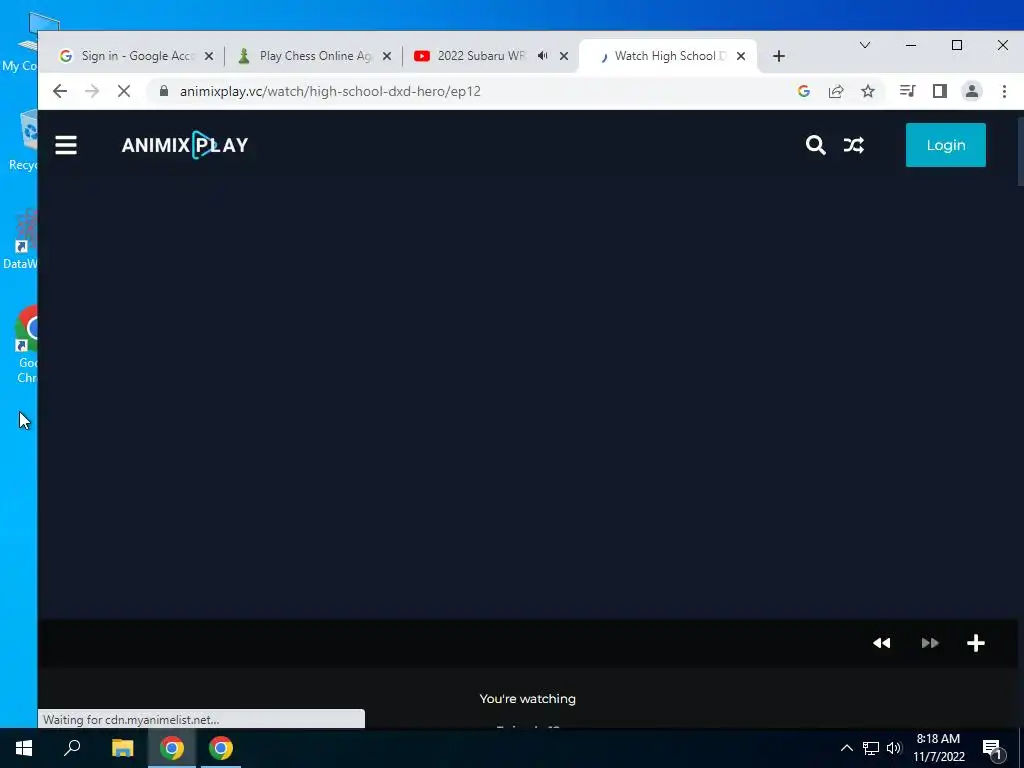Minimize the Chrome window
The image size is (1024, 768).
(x=911, y=45)
